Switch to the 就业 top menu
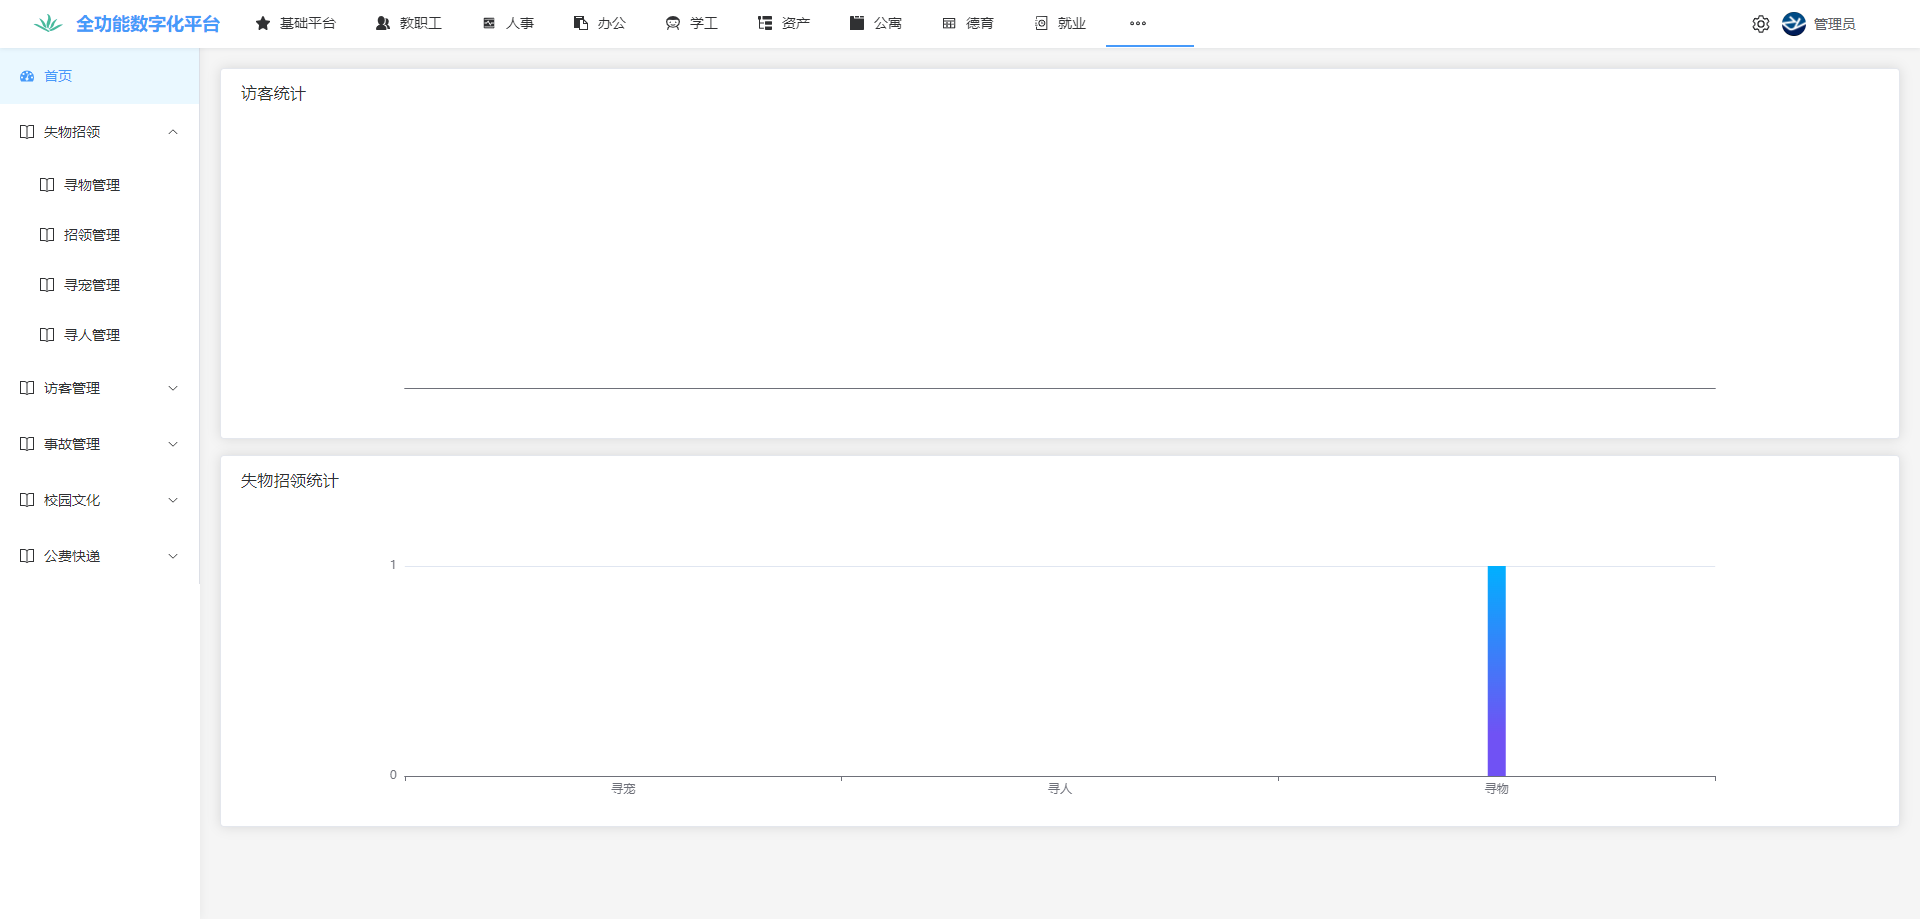 click(1060, 23)
